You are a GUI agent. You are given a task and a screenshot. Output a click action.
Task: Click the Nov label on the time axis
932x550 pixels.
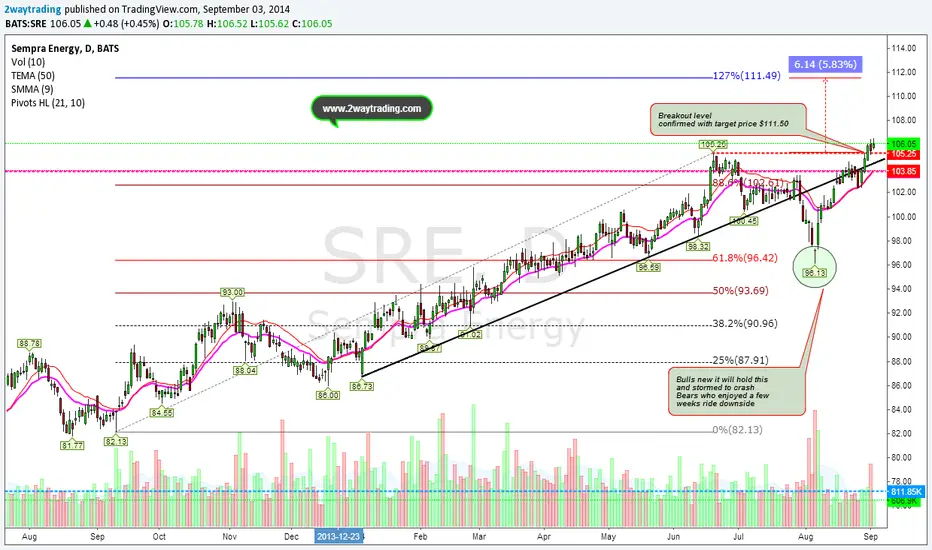(229, 536)
